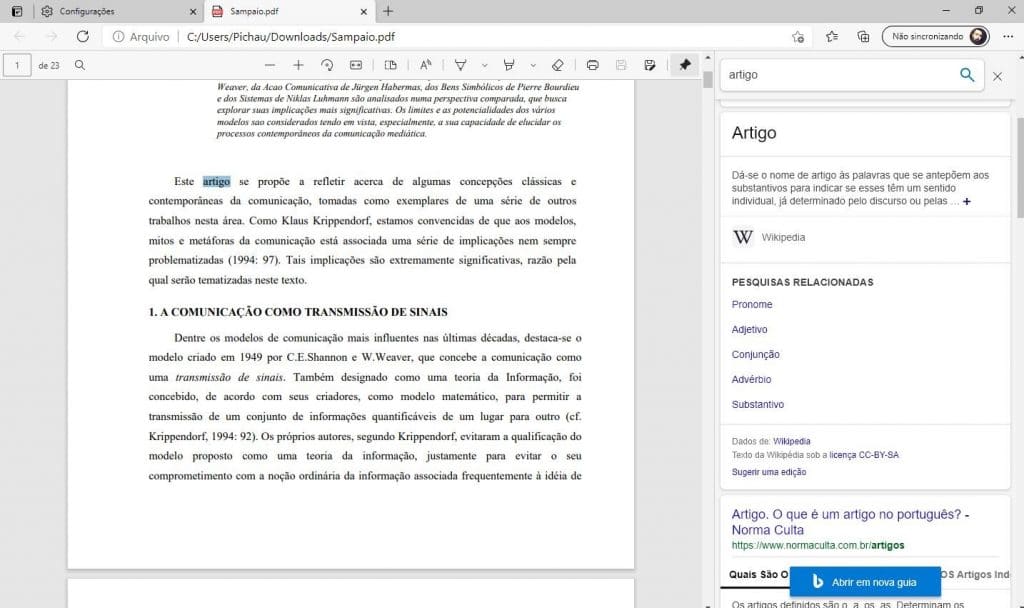
Task: Select the Highlight marker tool
Action: coord(509,65)
